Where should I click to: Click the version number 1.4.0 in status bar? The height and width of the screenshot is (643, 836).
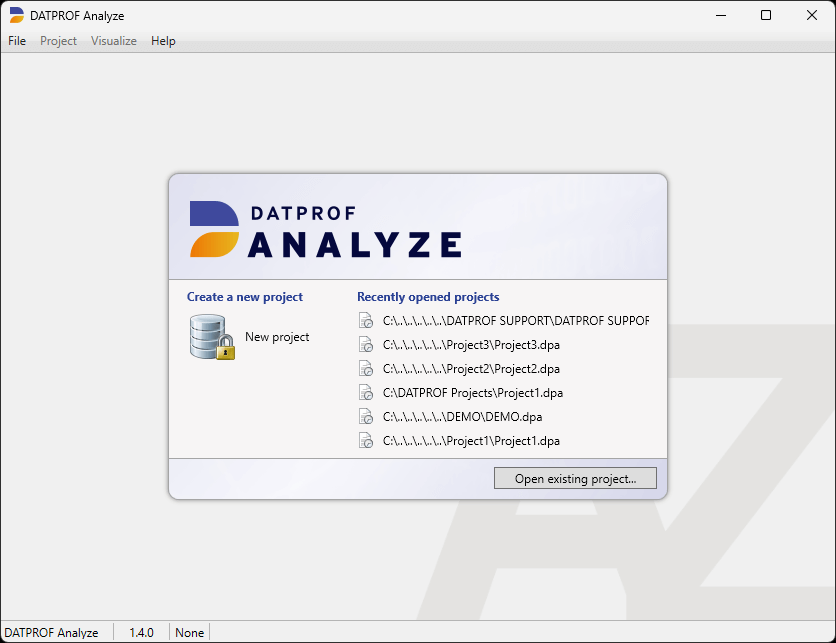[141, 632]
